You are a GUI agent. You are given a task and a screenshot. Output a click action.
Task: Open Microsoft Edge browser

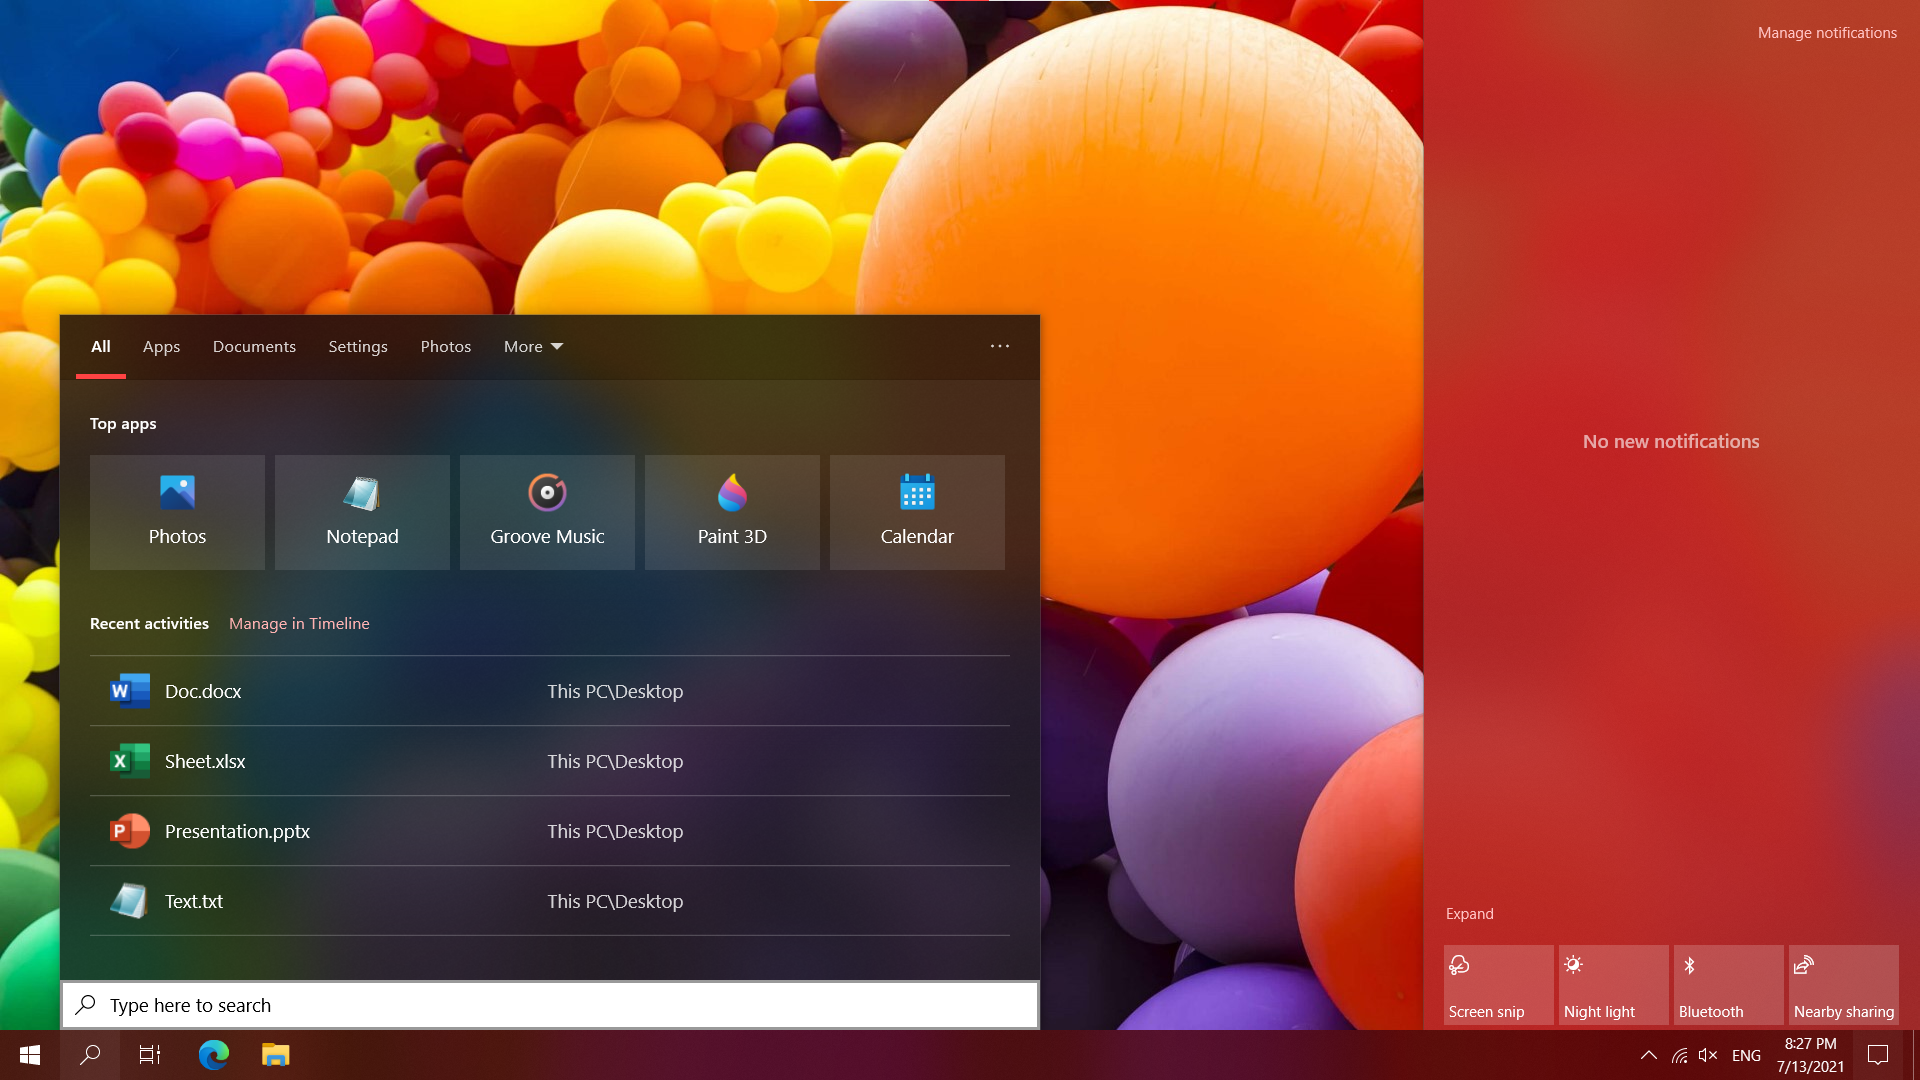click(x=214, y=1054)
